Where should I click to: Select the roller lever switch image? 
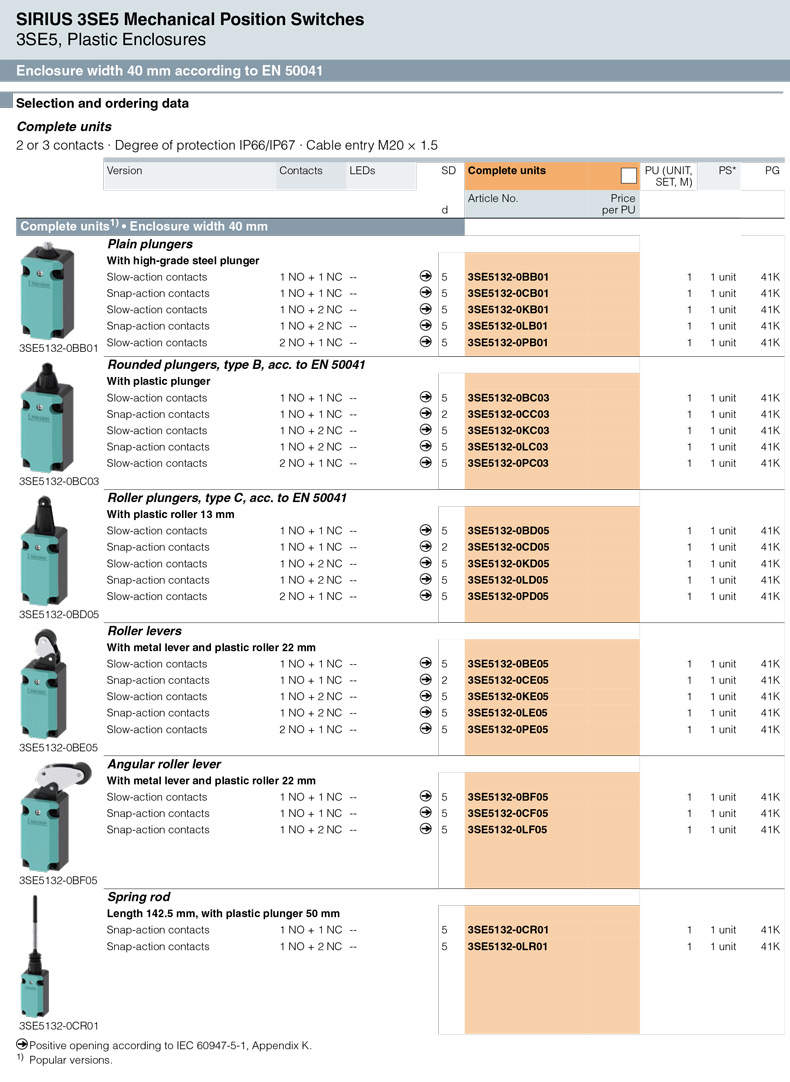[45, 687]
